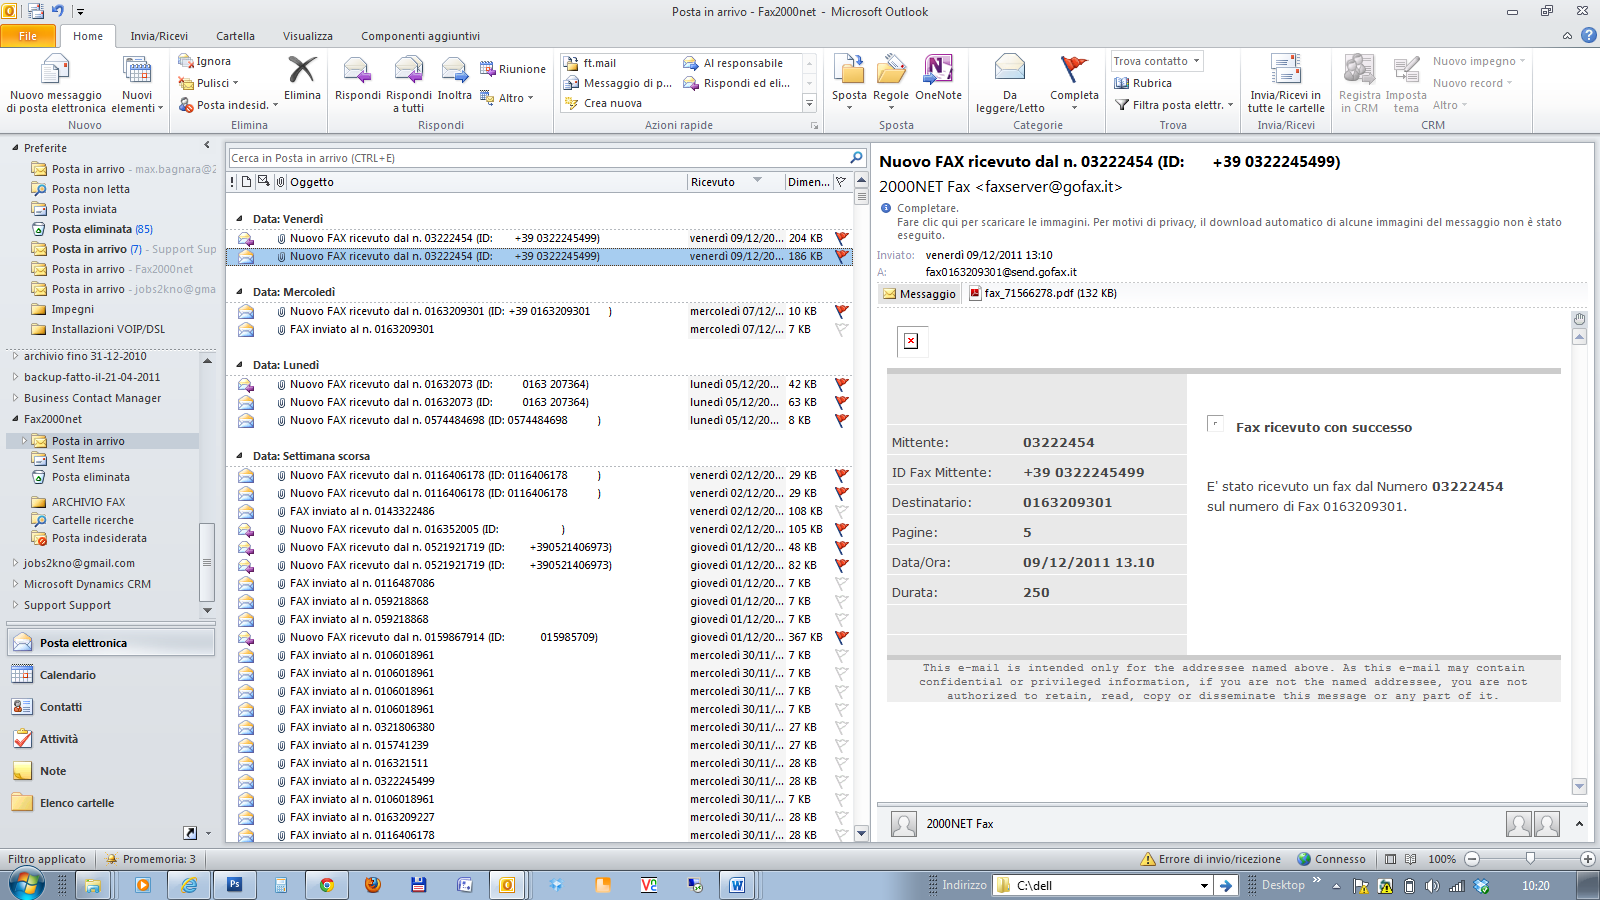Image resolution: width=1600 pixels, height=900 pixels.
Task: Open attachment fax_71566278.pdf
Action: [x=1043, y=293]
